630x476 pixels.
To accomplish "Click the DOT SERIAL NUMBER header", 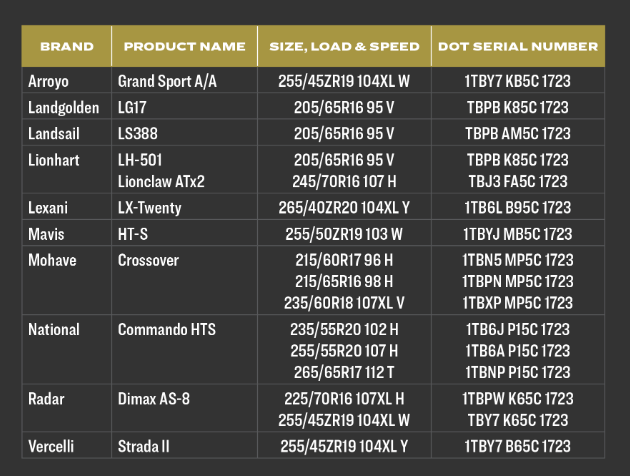I will [x=517, y=47].
